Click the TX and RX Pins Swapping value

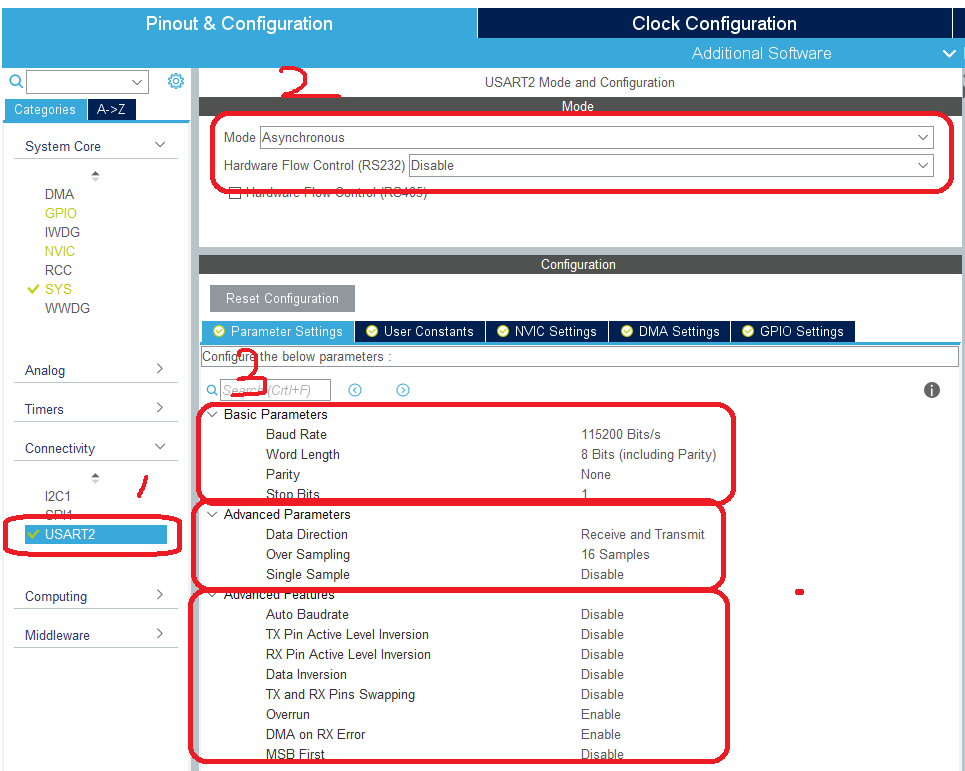(x=602, y=695)
